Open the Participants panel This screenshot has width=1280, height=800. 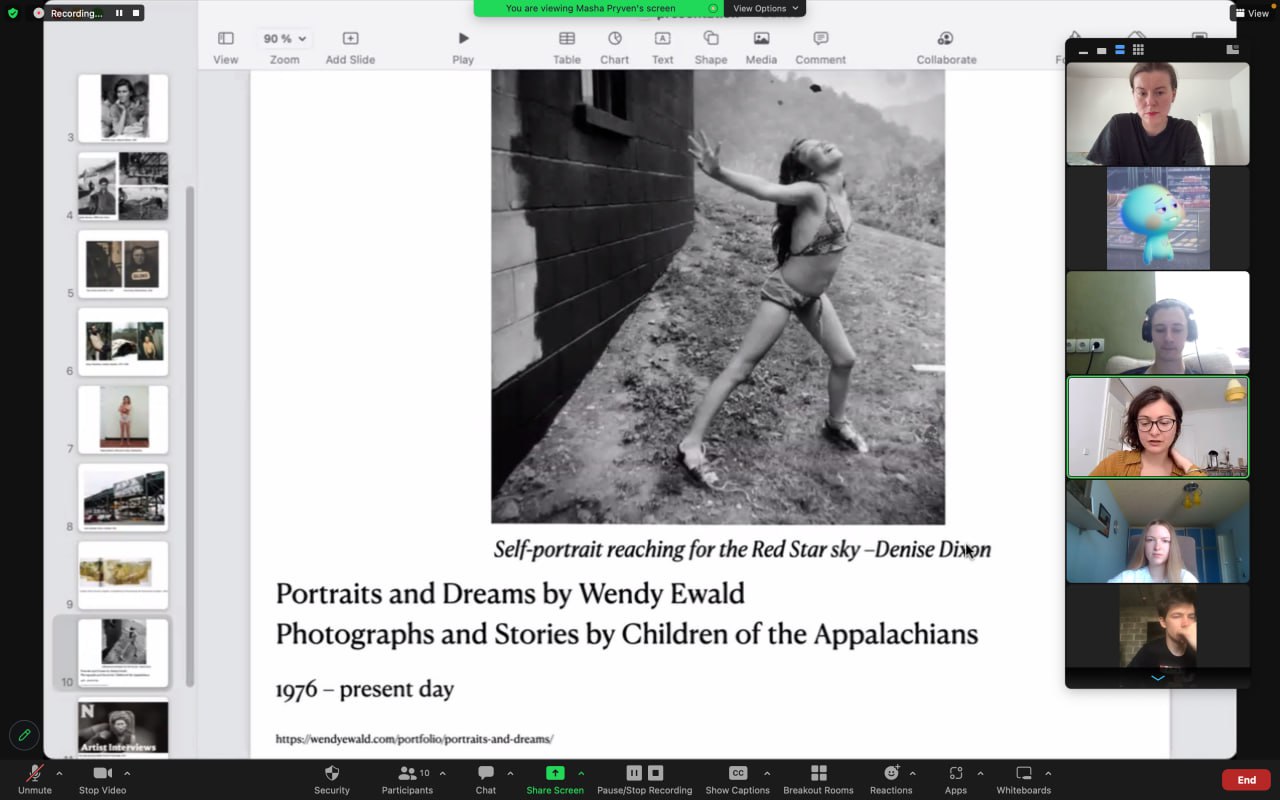407,779
